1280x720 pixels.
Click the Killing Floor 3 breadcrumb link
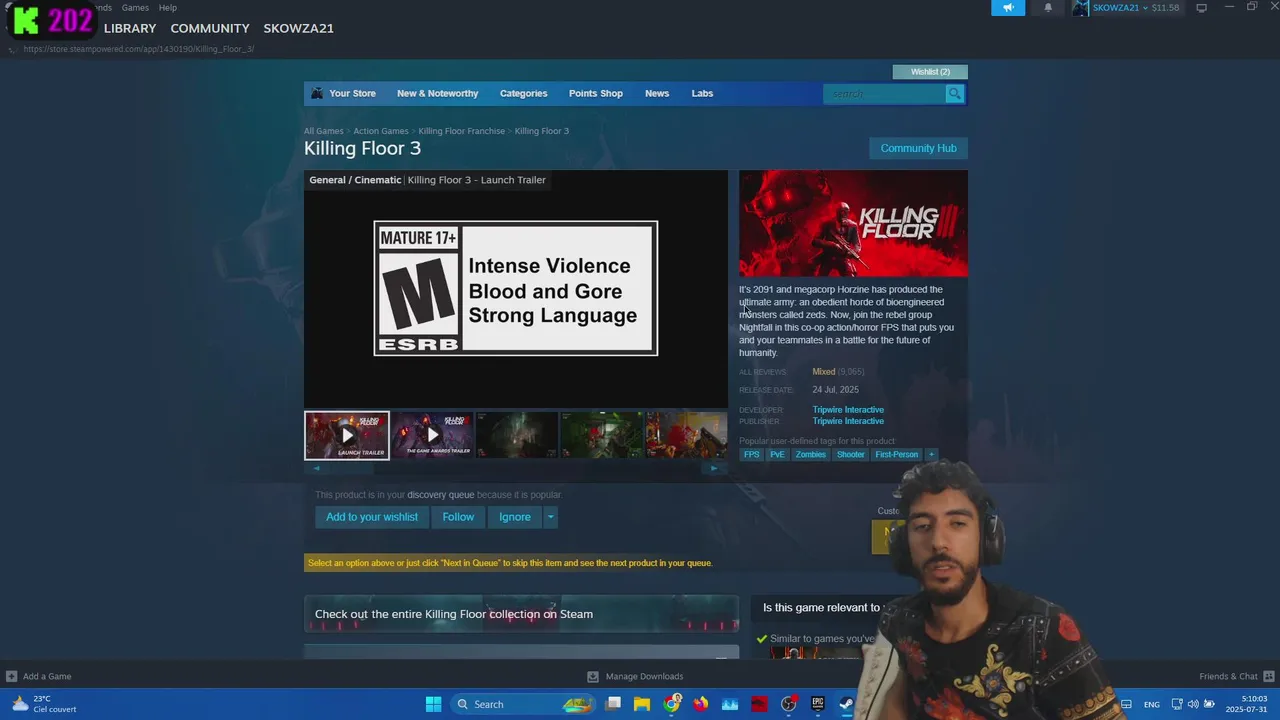point(542,131)
